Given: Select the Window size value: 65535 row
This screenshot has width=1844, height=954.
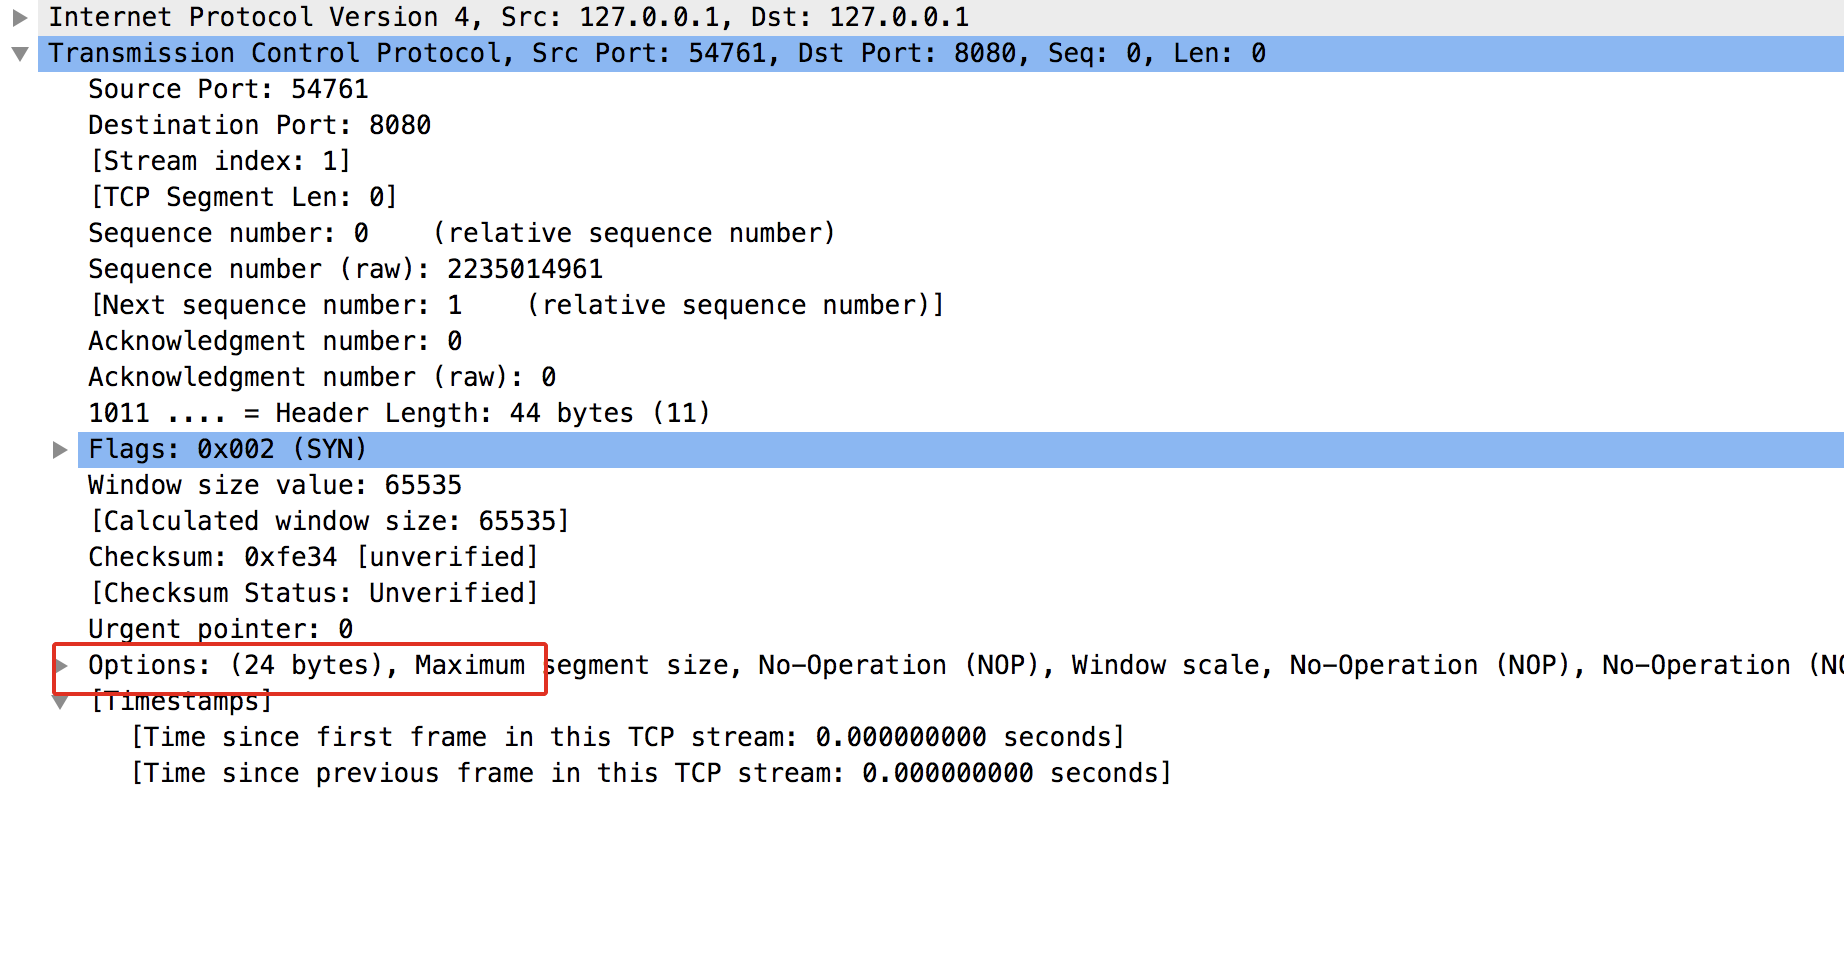Looking at the screenshot, I should tap(275, 485).
